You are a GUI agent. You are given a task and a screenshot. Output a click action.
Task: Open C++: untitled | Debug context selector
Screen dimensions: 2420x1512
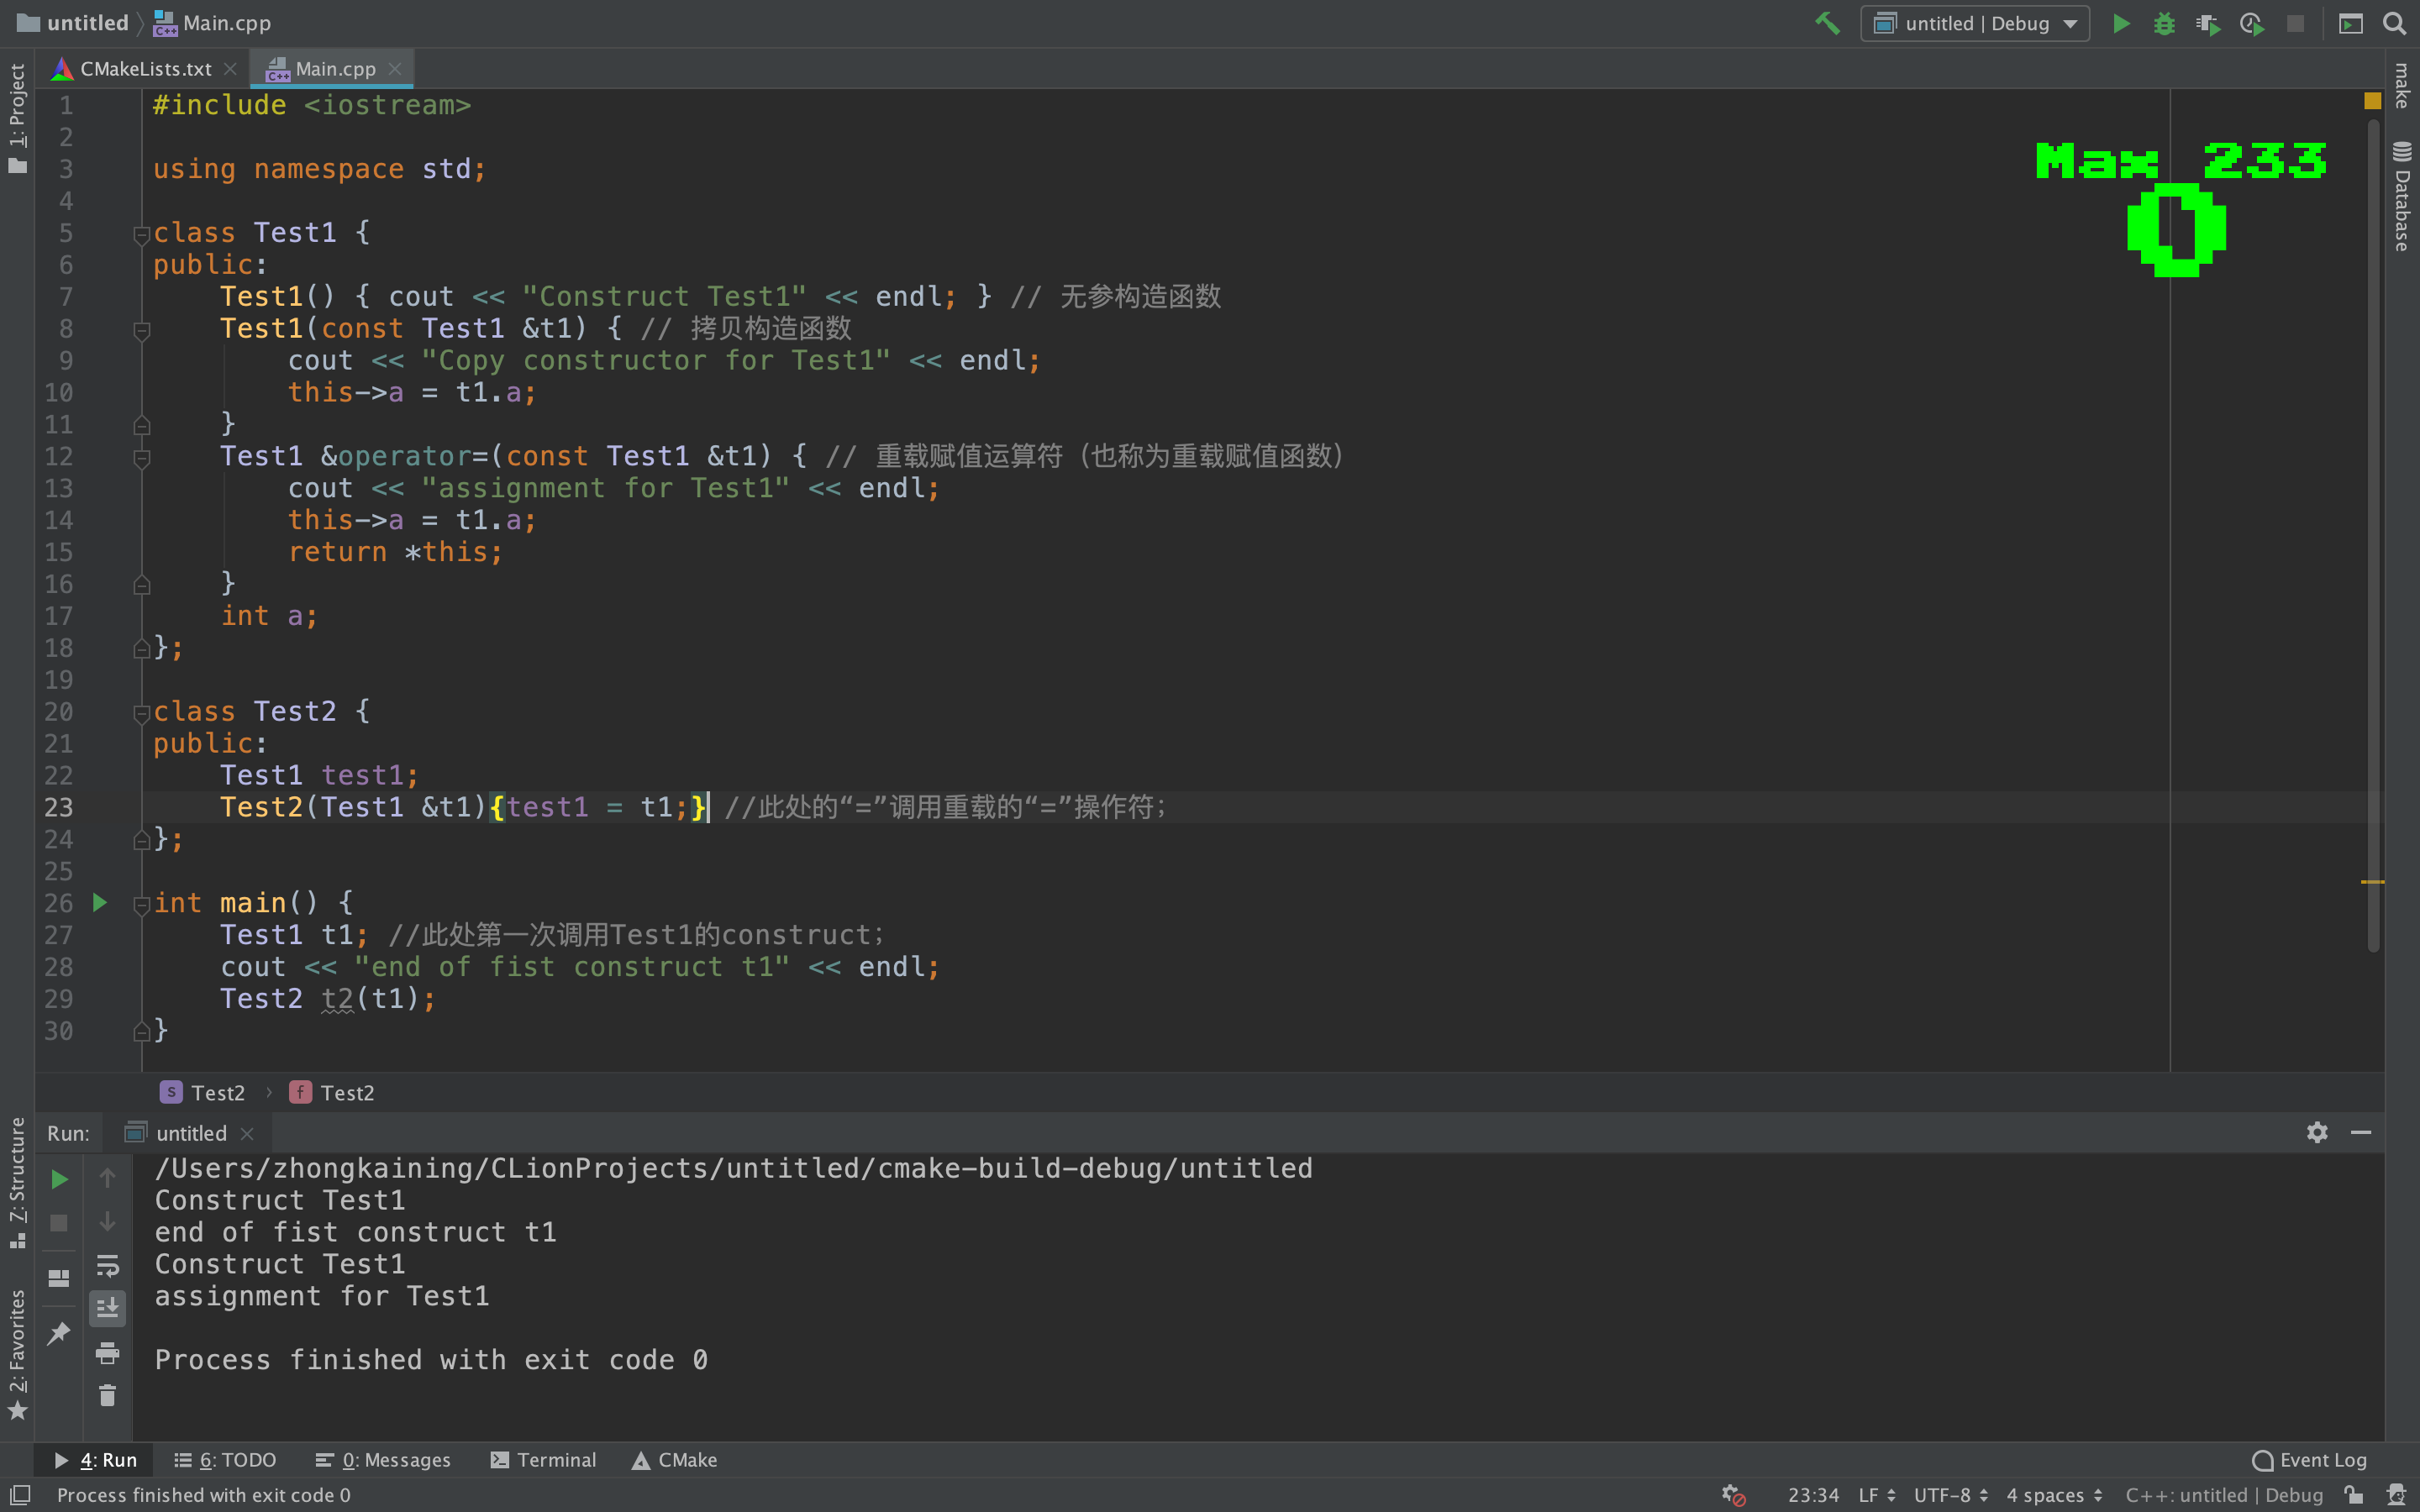pos(2224,1495)
